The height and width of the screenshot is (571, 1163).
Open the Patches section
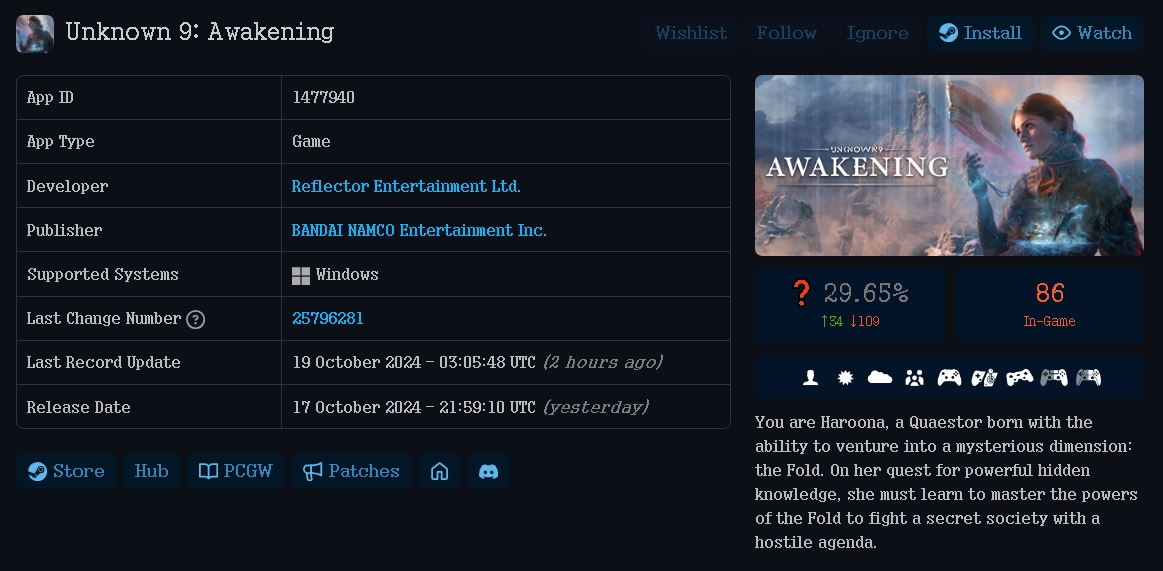[x=352, y=471]
